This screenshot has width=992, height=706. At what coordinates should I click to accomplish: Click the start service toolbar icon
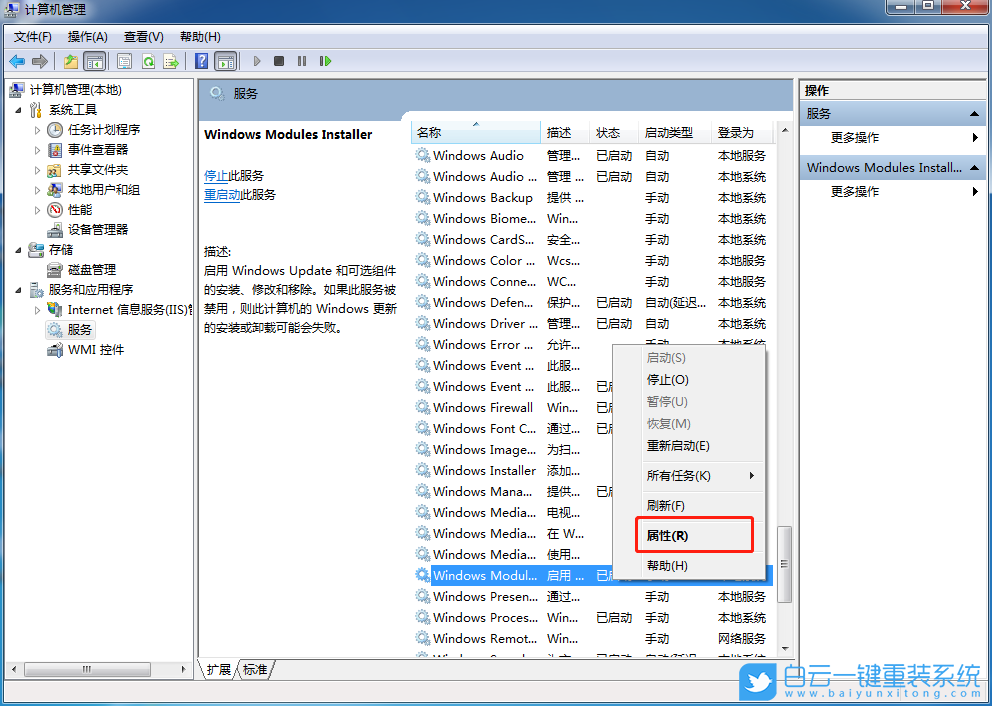[256, 61]
